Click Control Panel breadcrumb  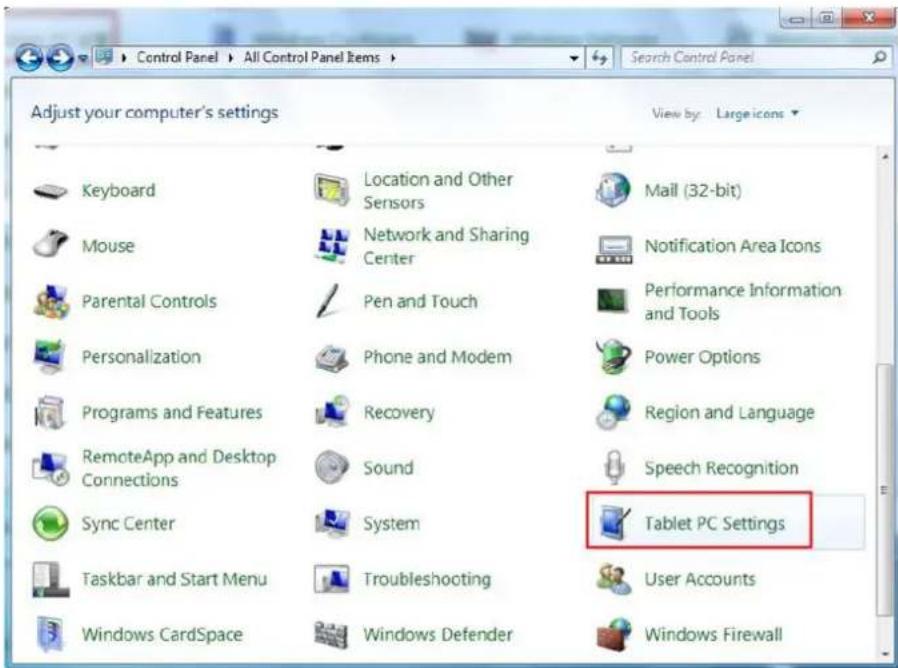[177, 57]
